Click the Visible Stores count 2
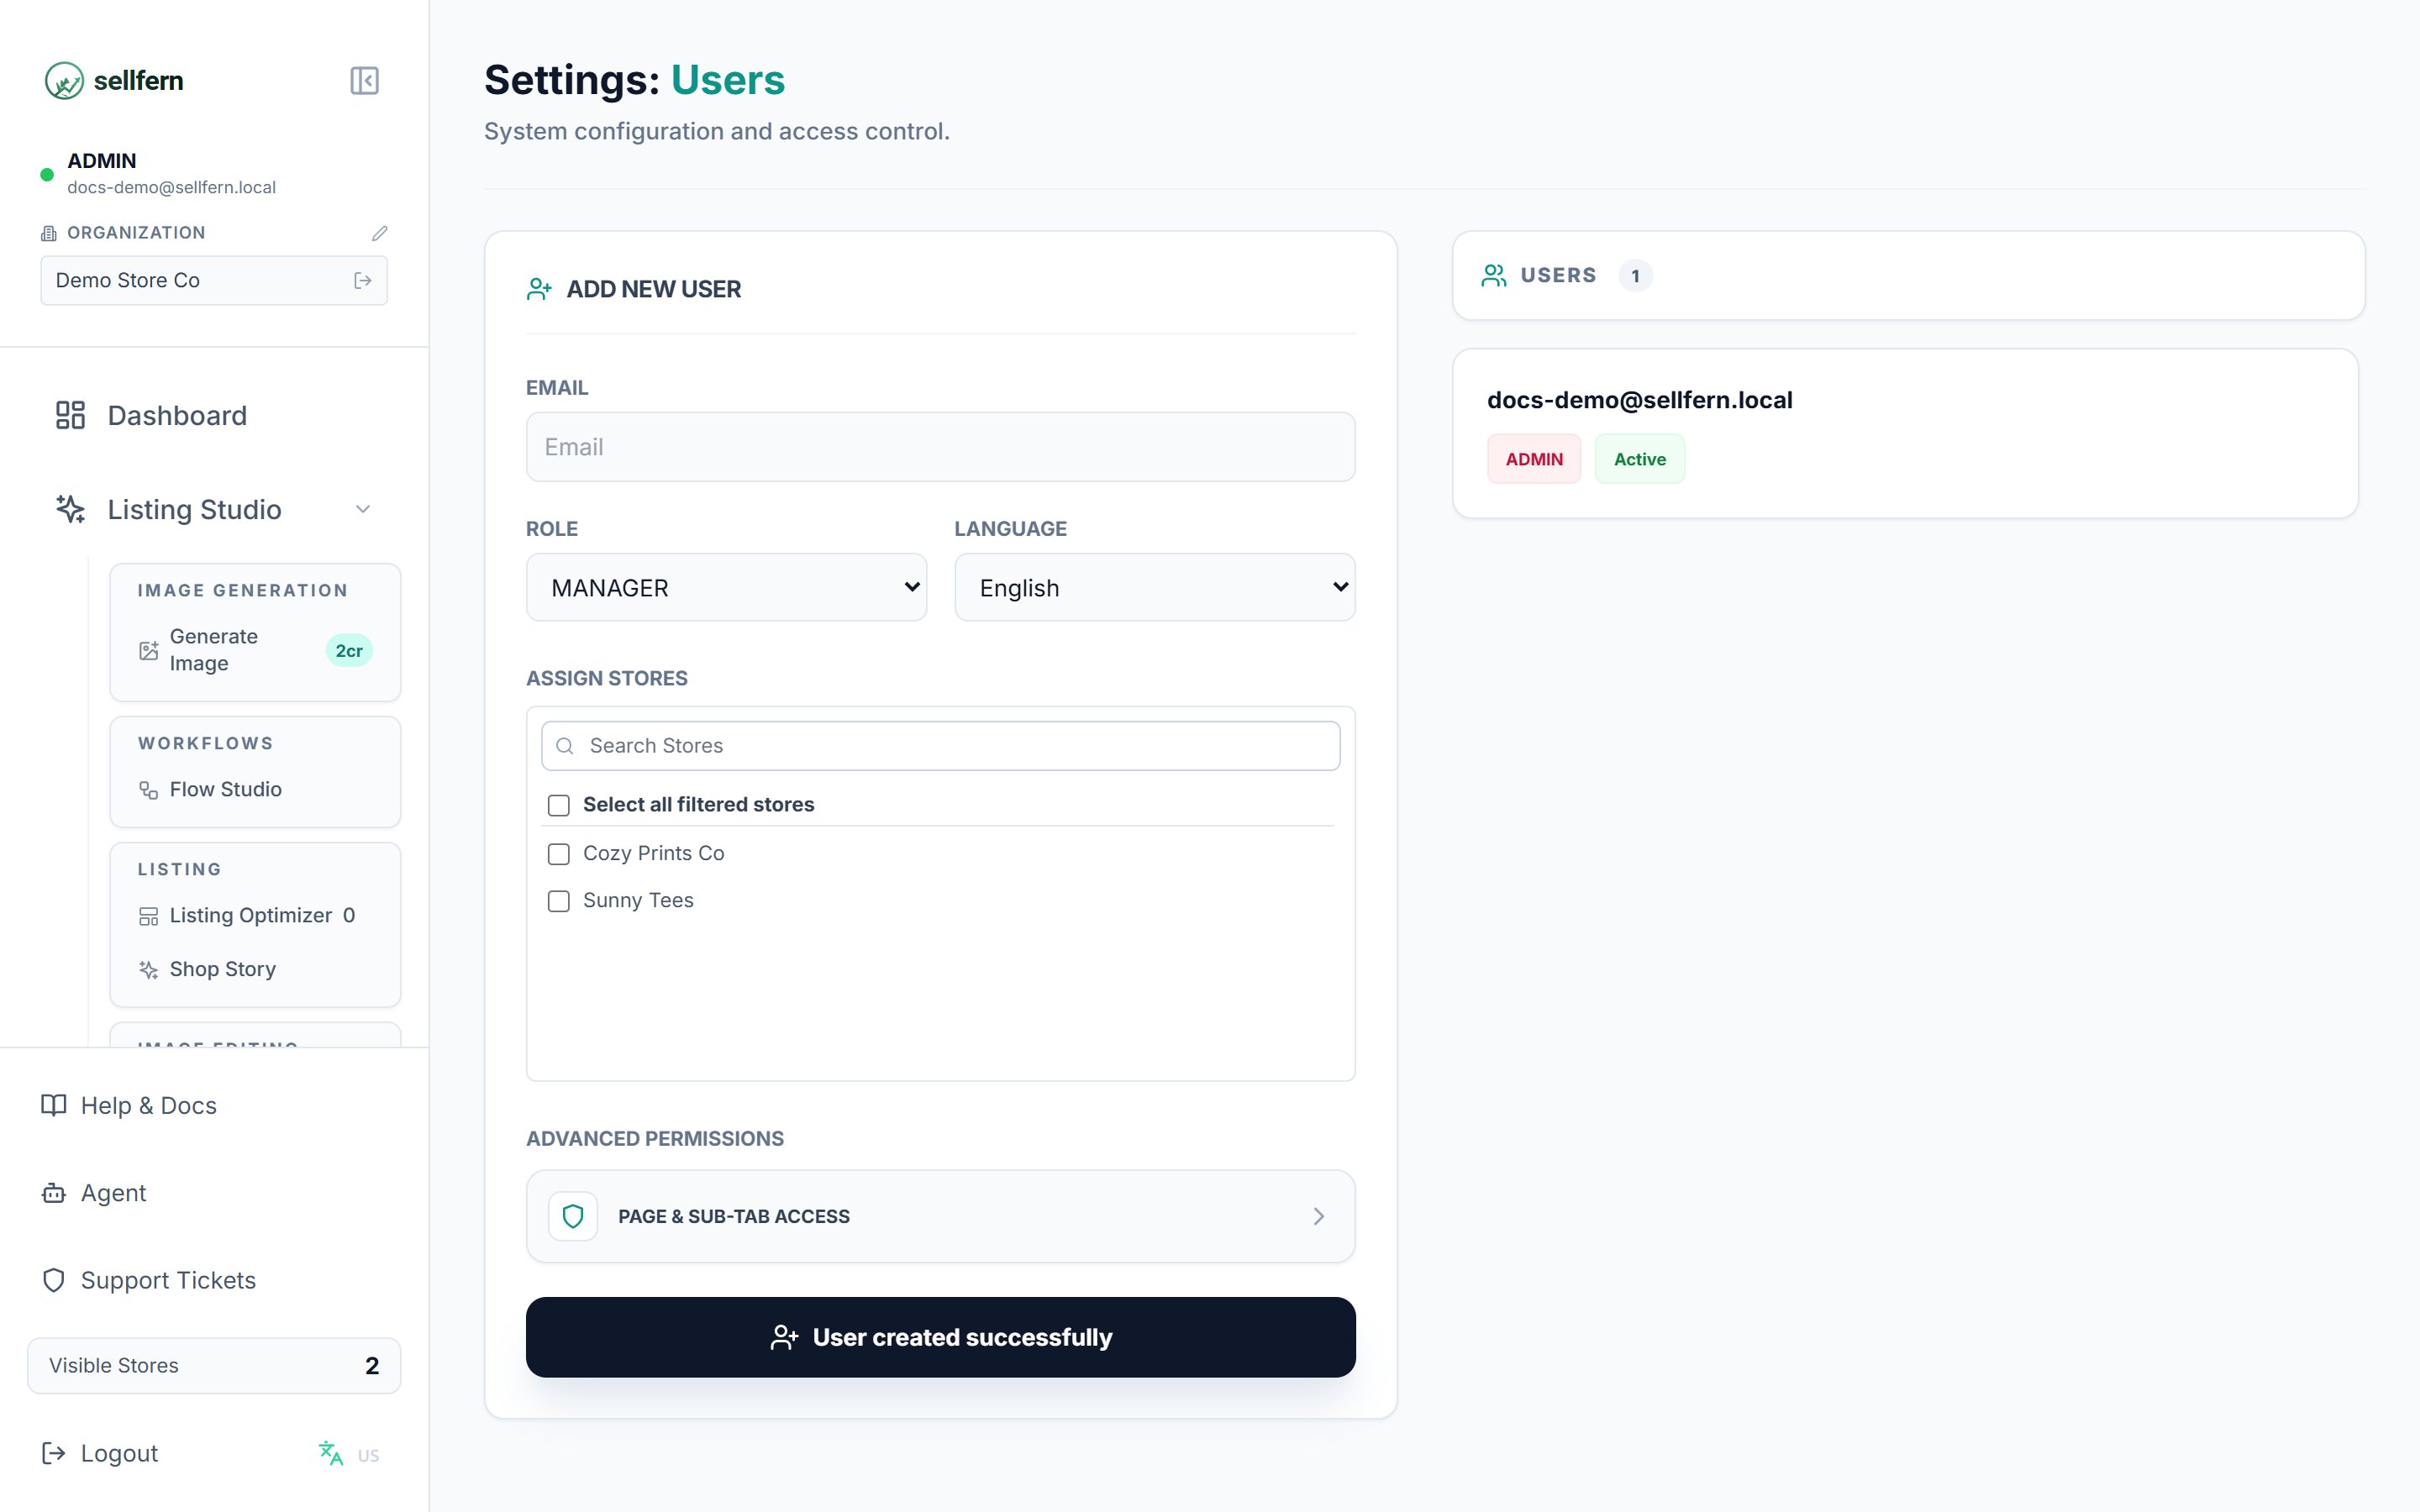The width and height of the screenshot is (2420, 1512). pyautogui.click(x=372, y=1366)
